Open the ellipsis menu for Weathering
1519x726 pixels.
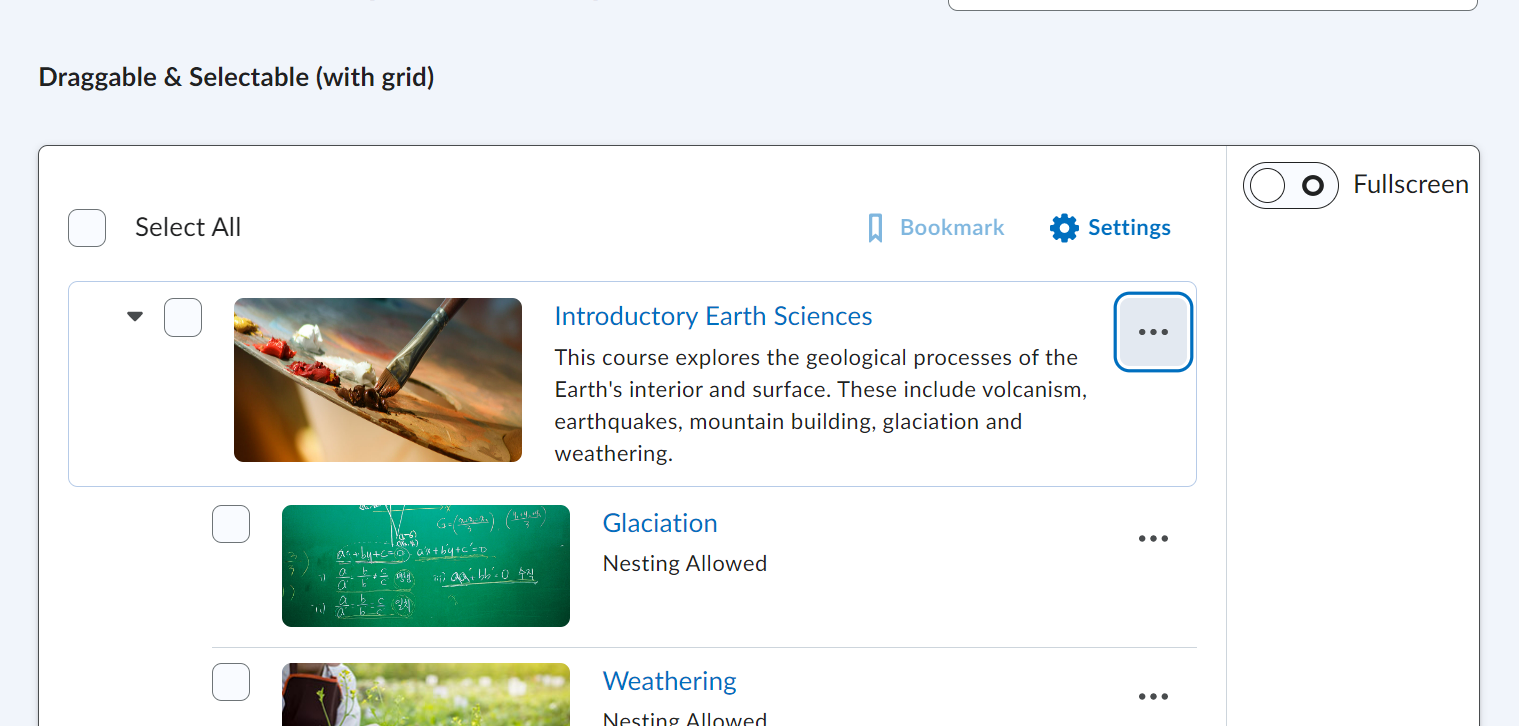pyautogui.click(x=1153, y=696)
